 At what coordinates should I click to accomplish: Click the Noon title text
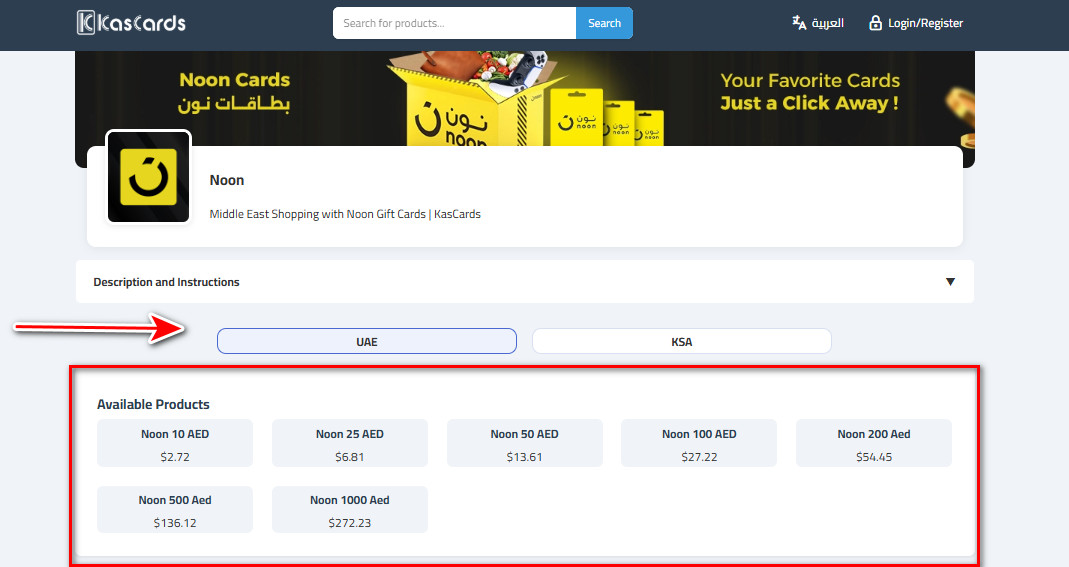pos(226,180)
